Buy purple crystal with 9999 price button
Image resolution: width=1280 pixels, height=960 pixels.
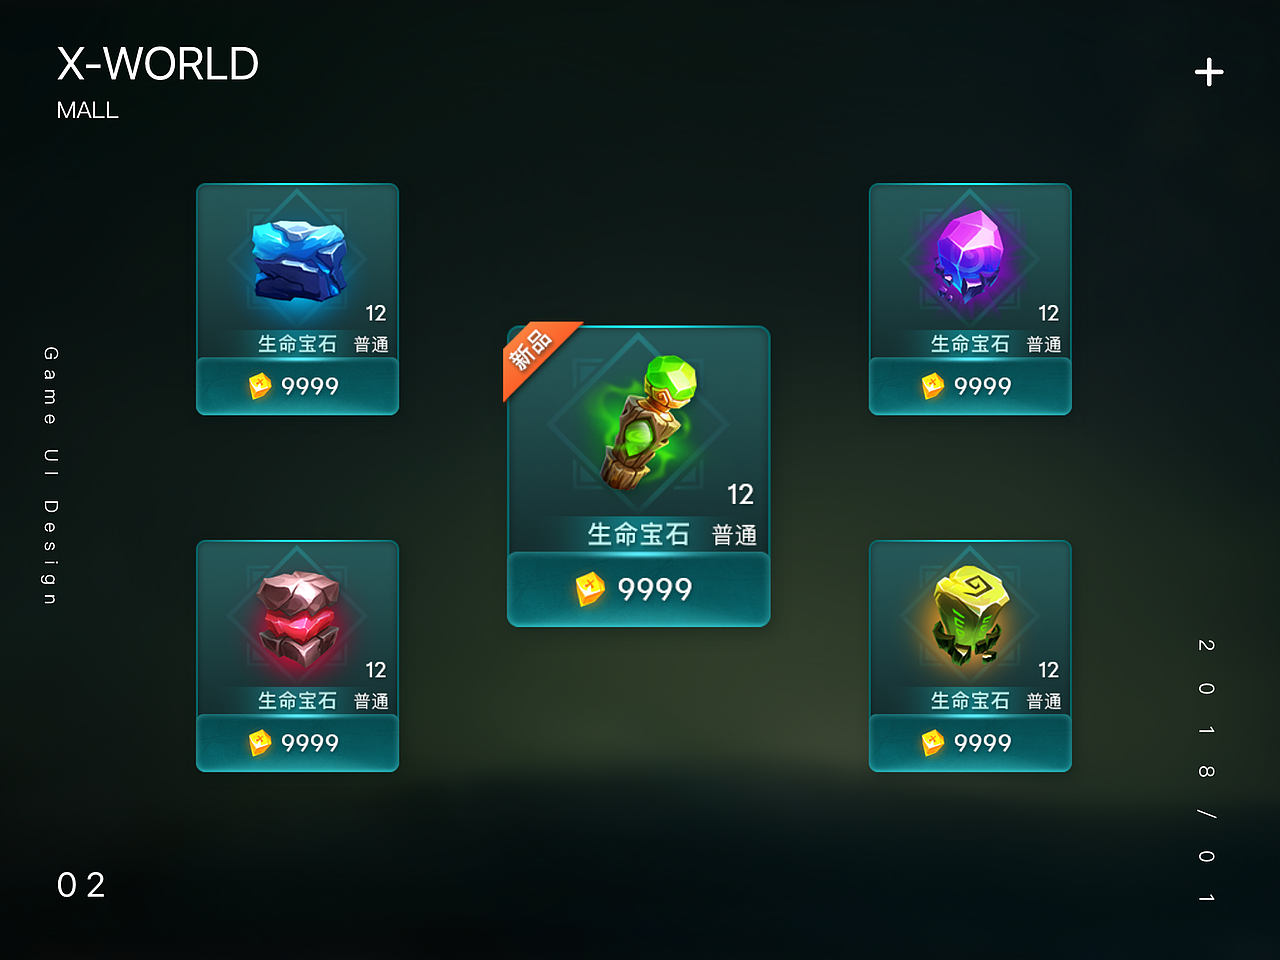click(970, 386)
